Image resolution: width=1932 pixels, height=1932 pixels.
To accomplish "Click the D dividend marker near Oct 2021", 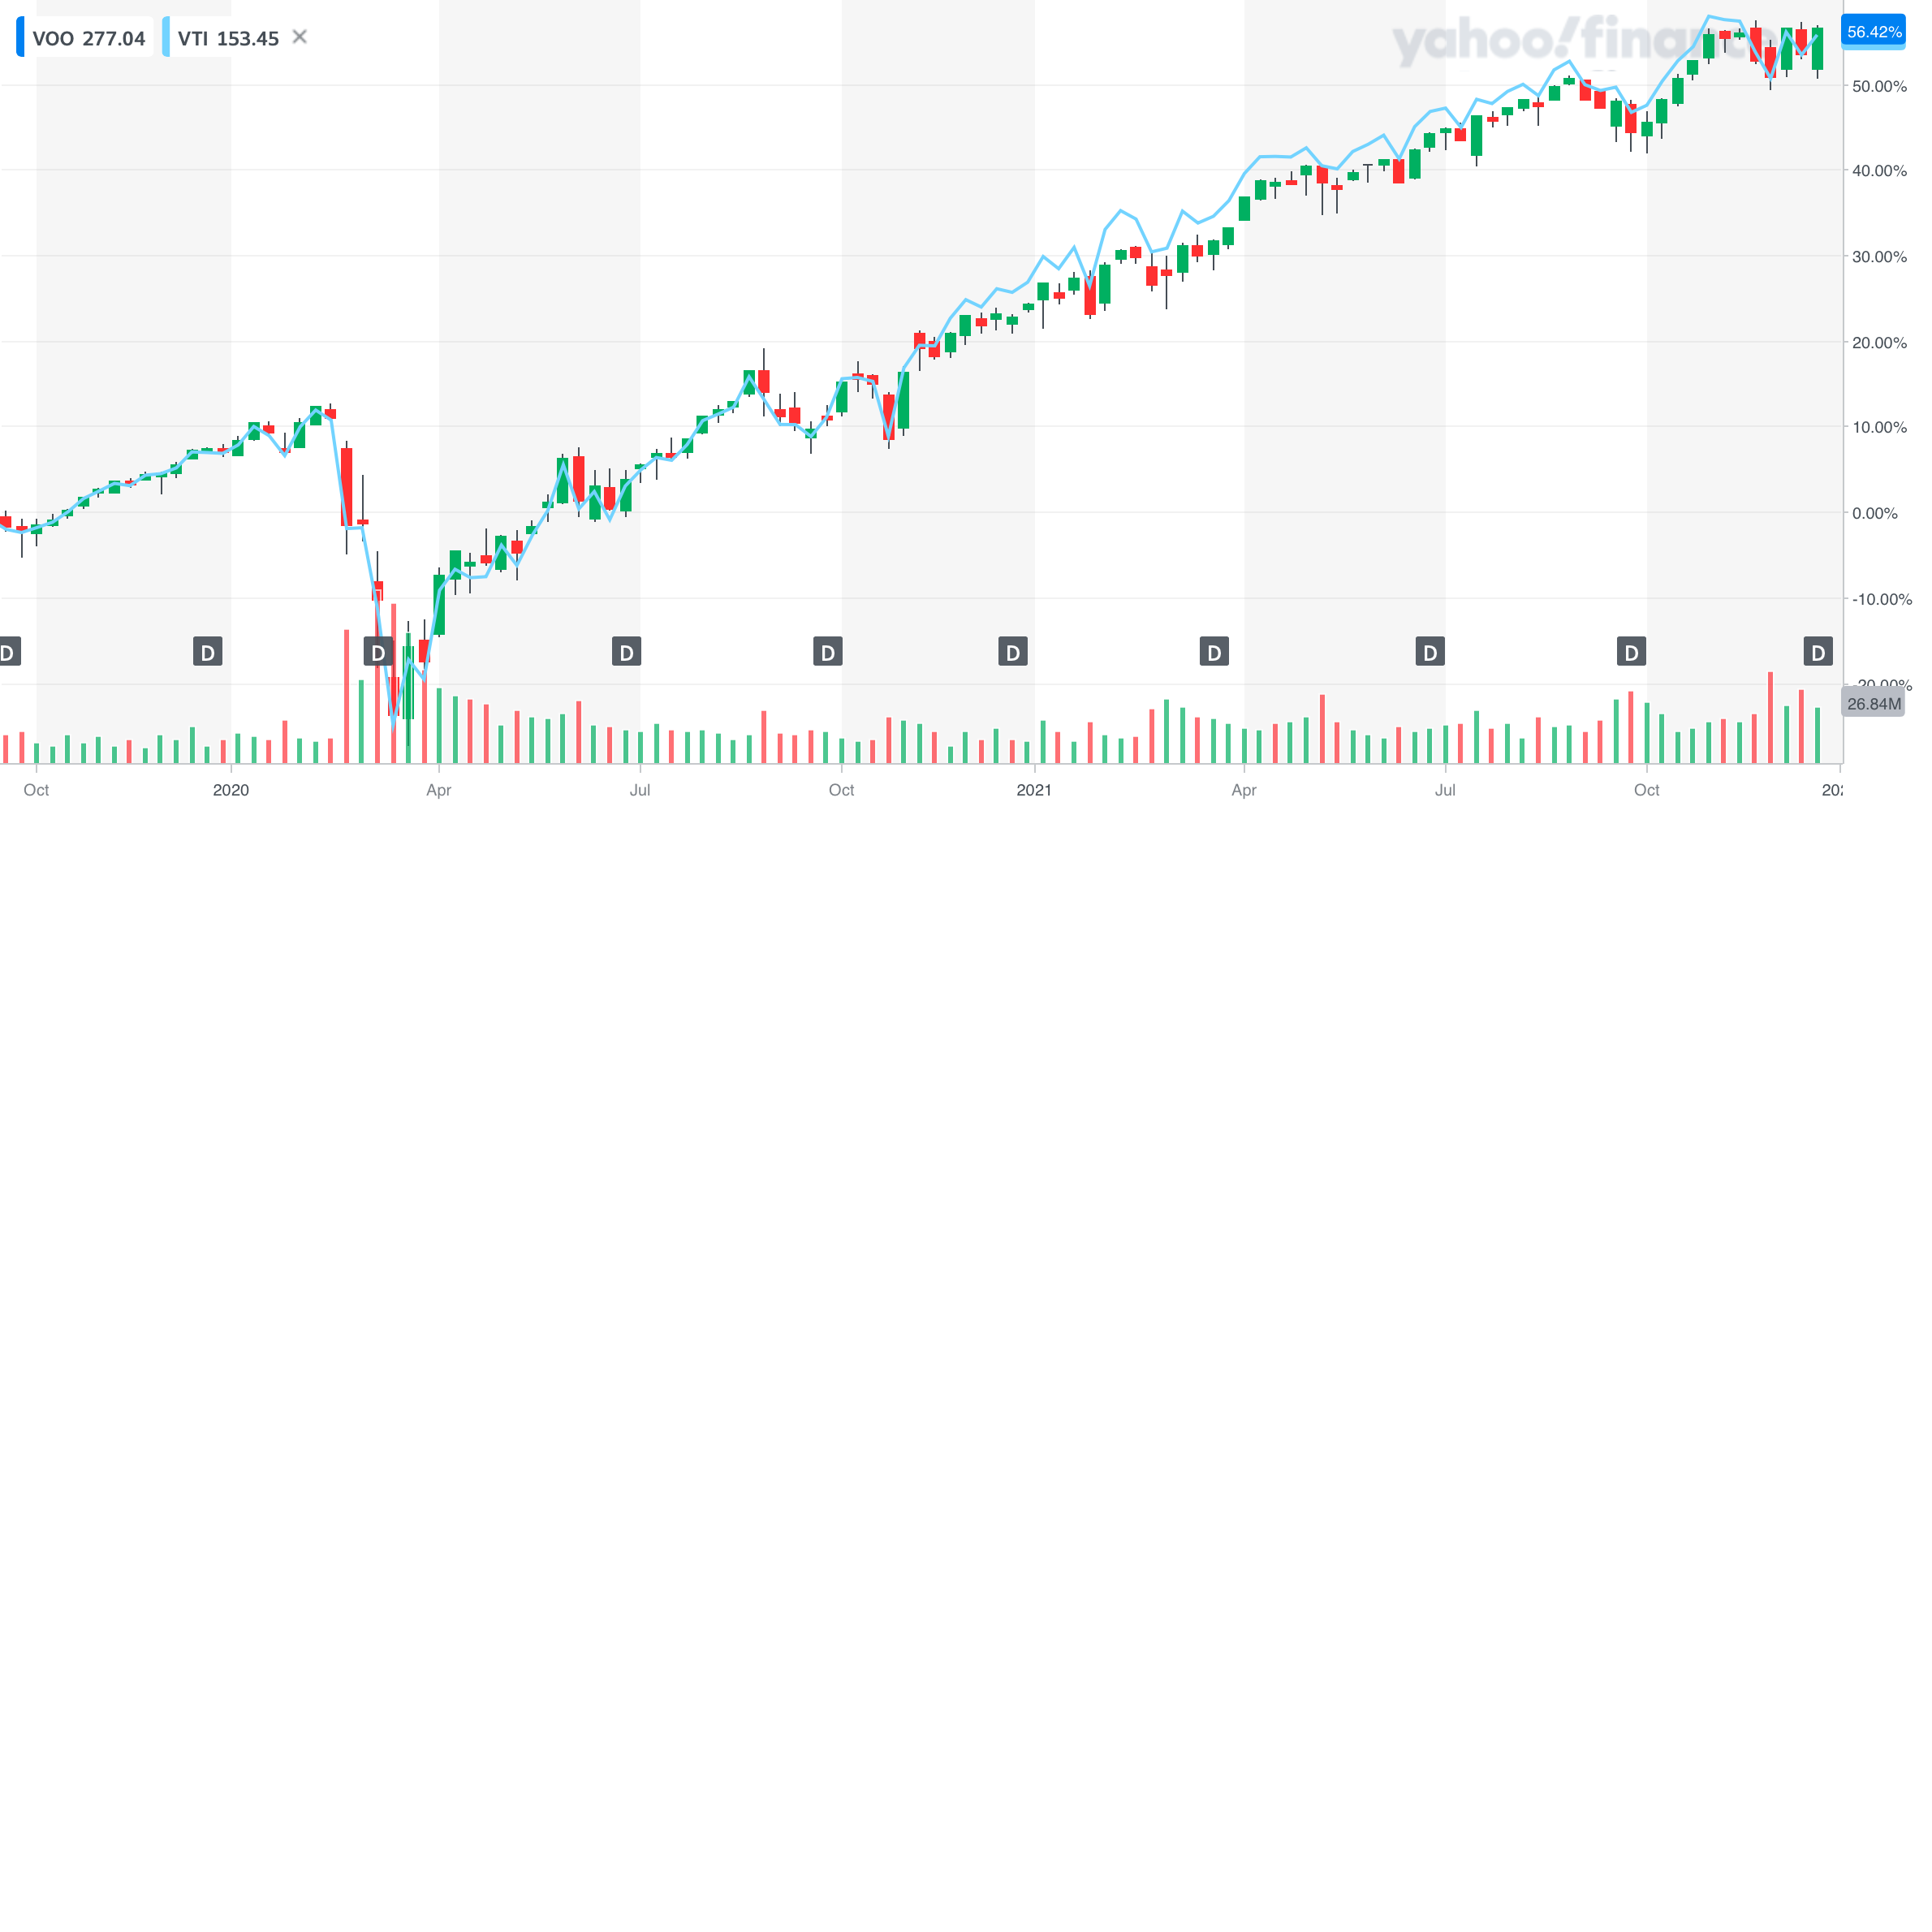I will coord(1631,651).
